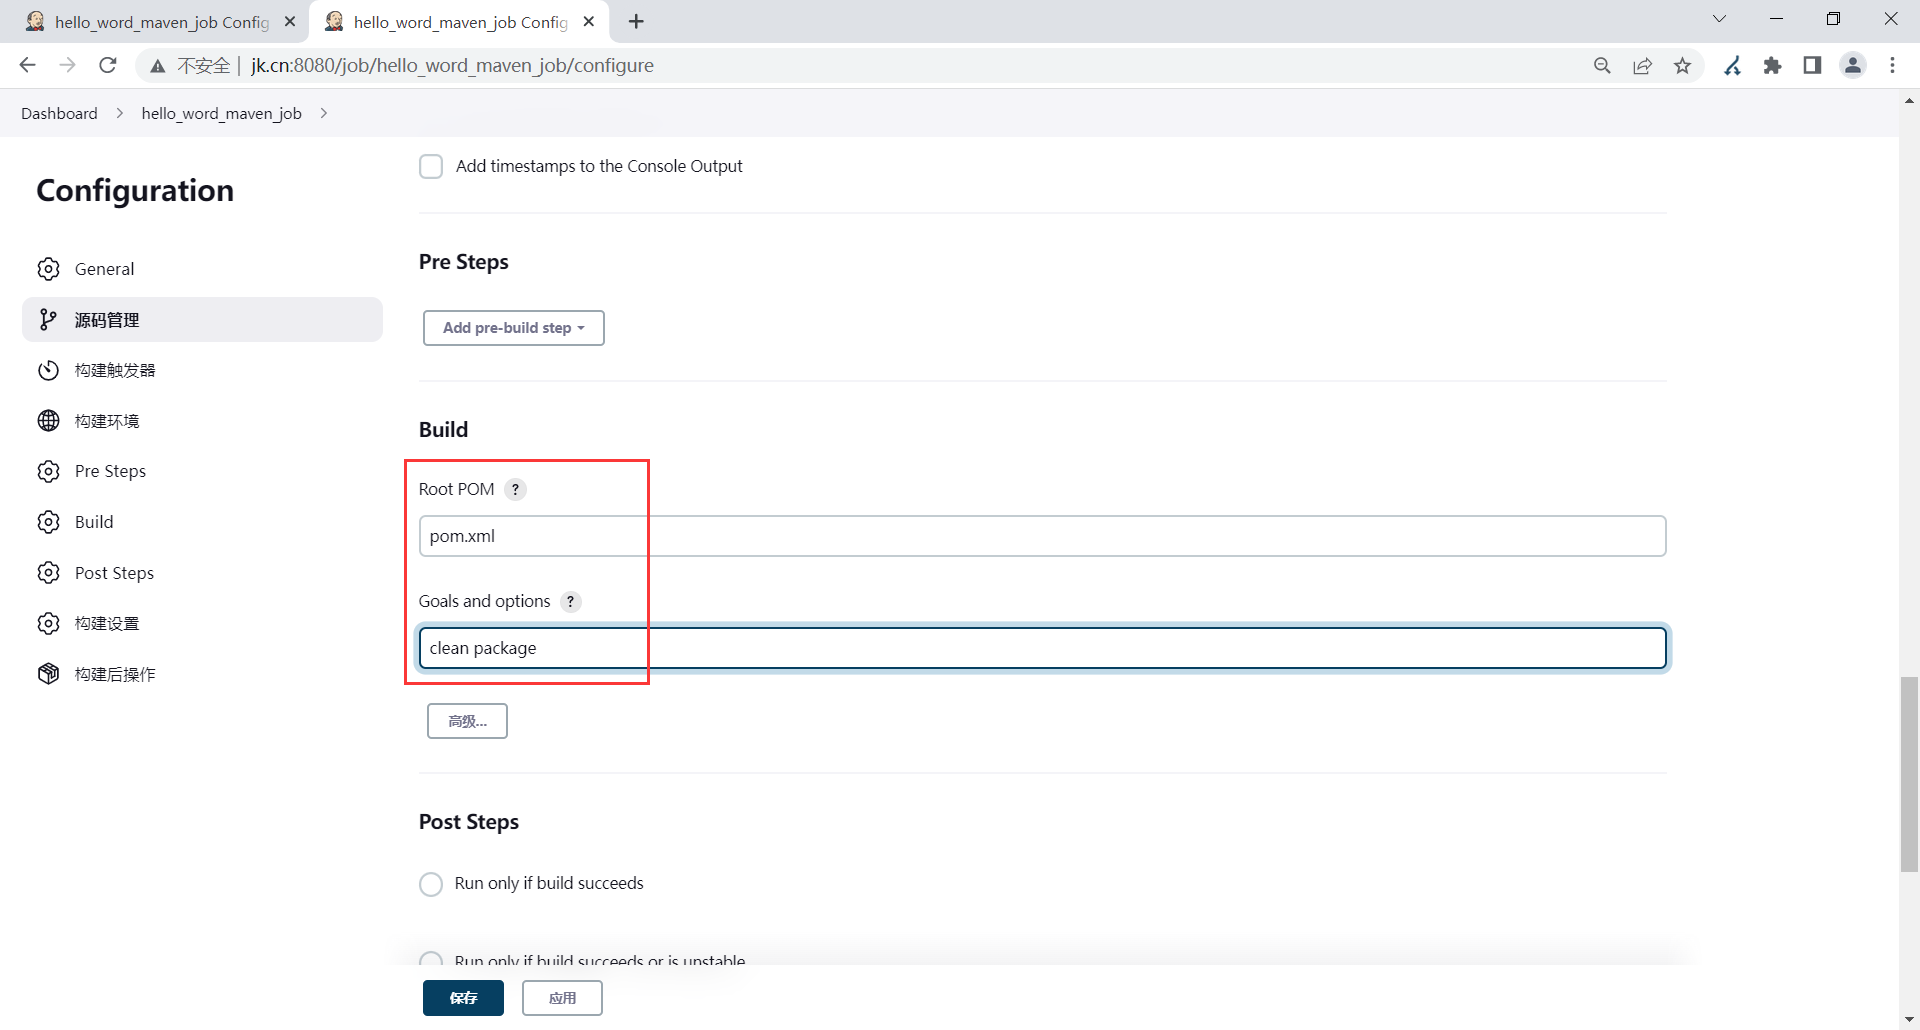Go to 源码管理 section
This screenshot has height=1030, width=1920.
point(202,319)
